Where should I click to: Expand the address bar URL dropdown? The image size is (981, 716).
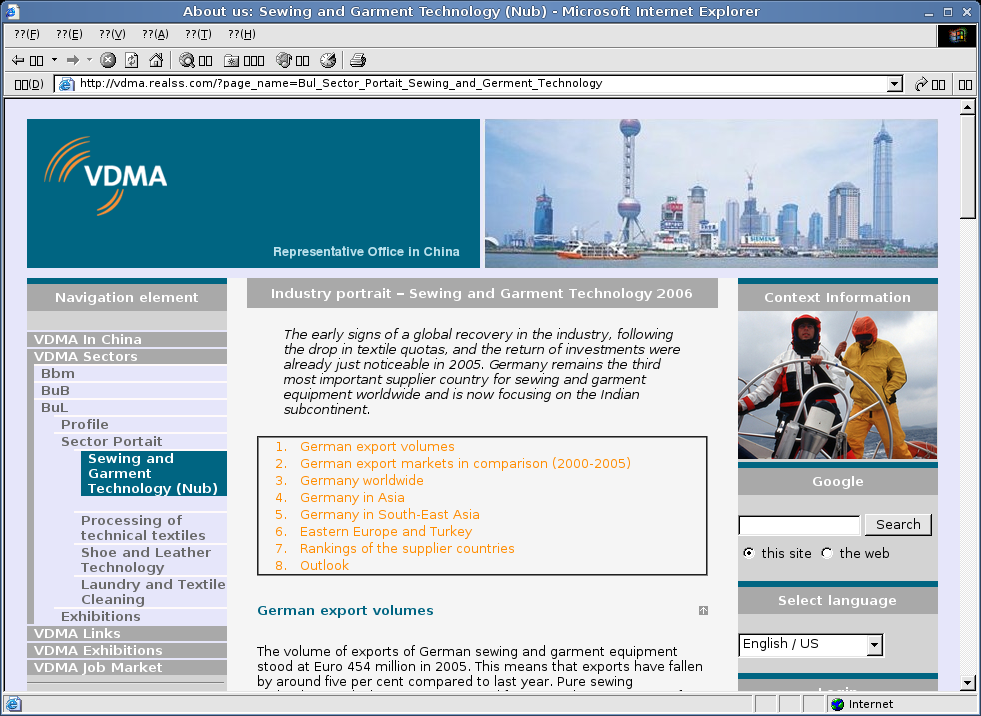pyautogui.click(x=894, y=84)
